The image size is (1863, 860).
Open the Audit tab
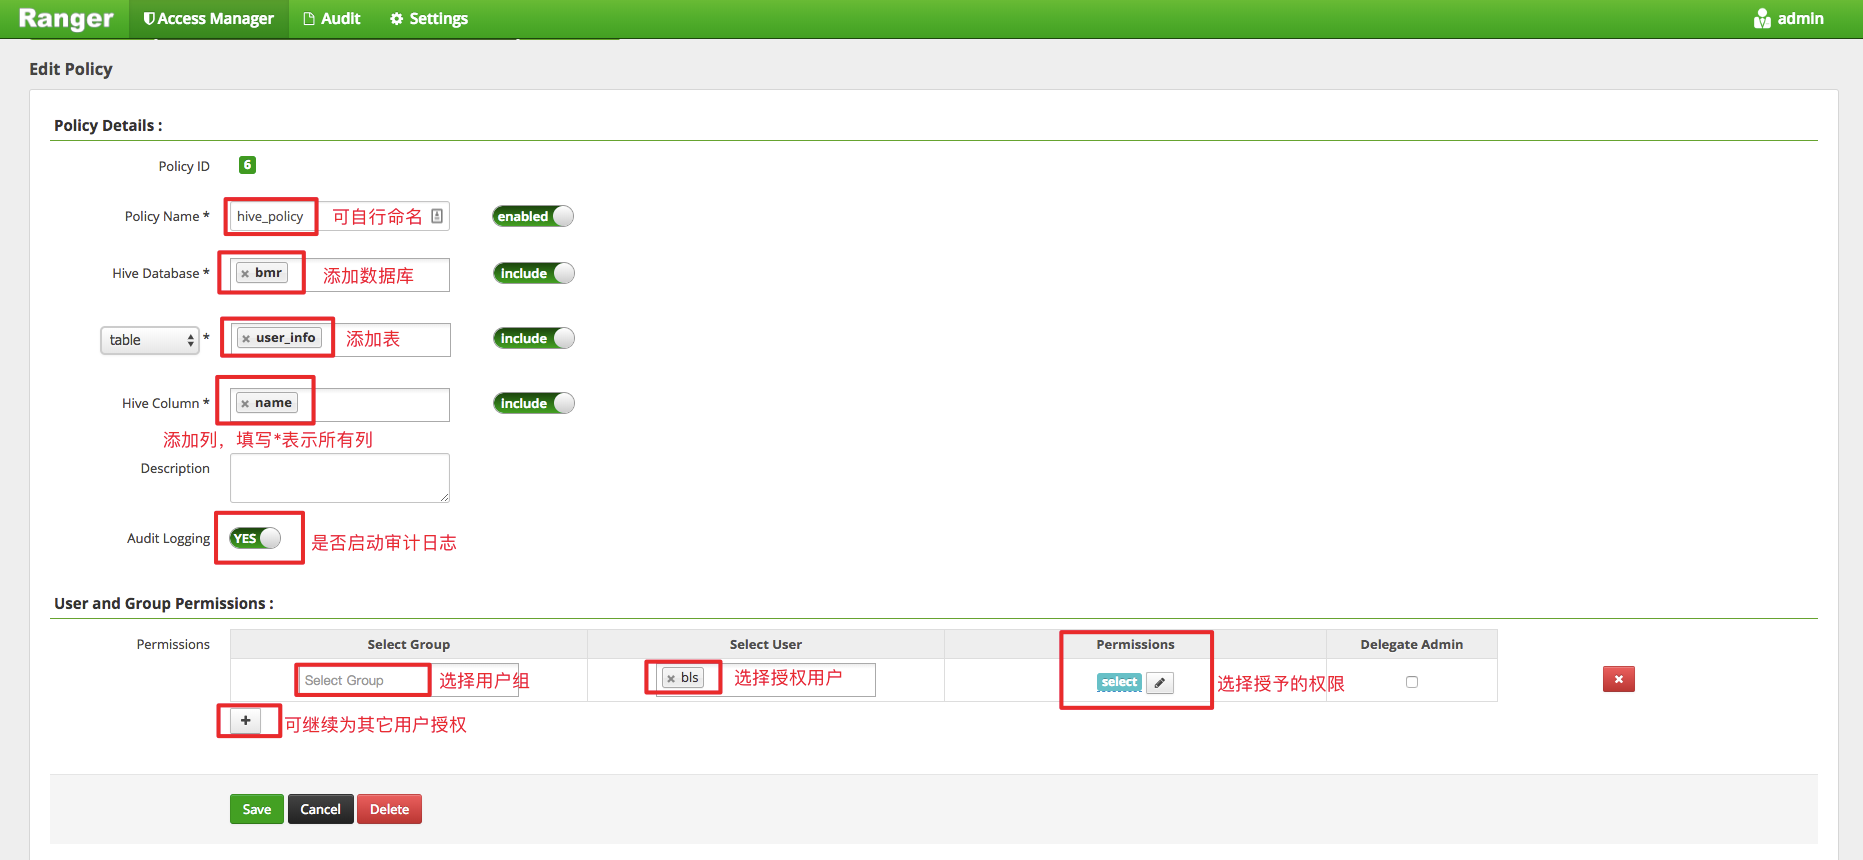331,19
